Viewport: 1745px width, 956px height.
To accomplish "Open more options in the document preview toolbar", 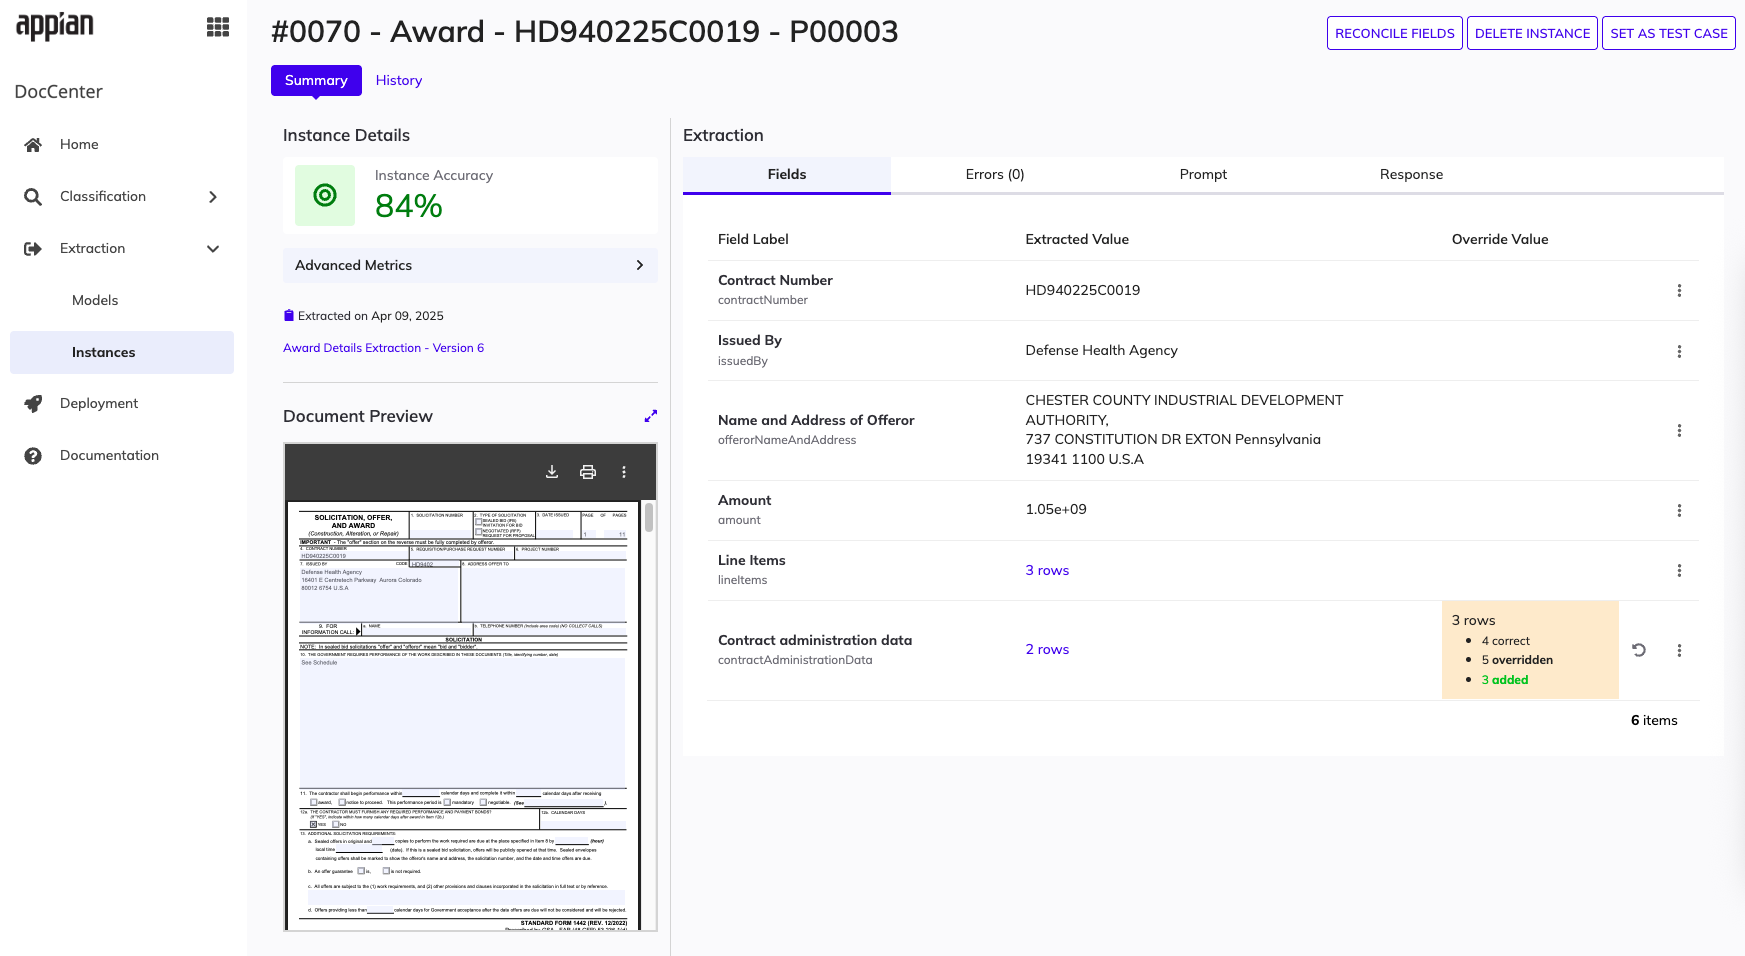I will [x=624, y=472].
